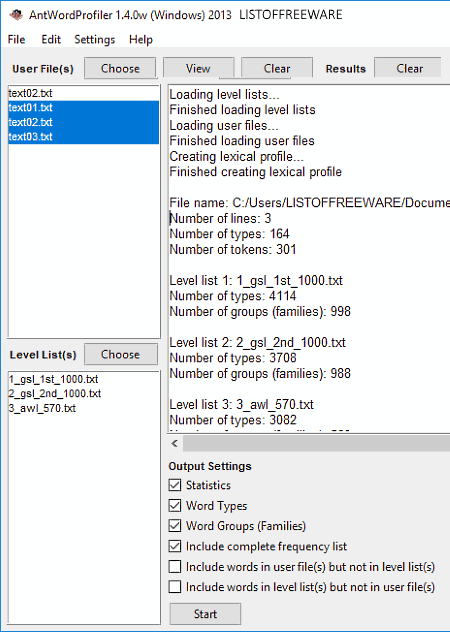Select highlighted text02.txt in user files list

tap(83, 122)
